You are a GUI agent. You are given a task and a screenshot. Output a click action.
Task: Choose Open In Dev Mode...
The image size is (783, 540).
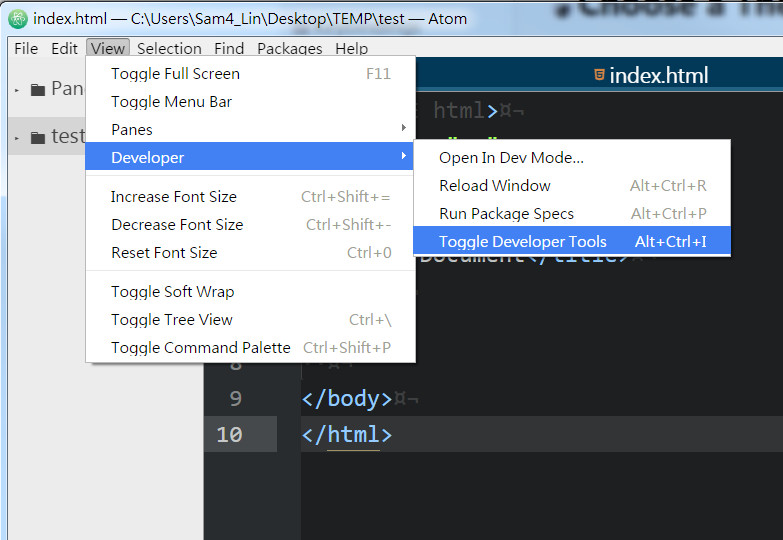[x=572, y=158]
